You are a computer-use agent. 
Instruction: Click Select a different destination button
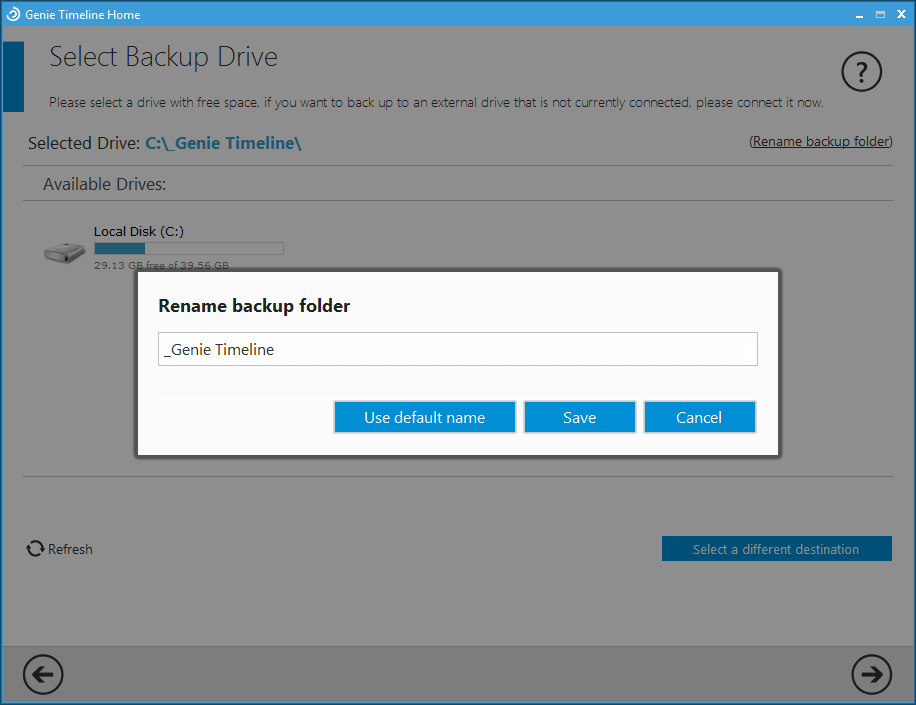(776, 549)
